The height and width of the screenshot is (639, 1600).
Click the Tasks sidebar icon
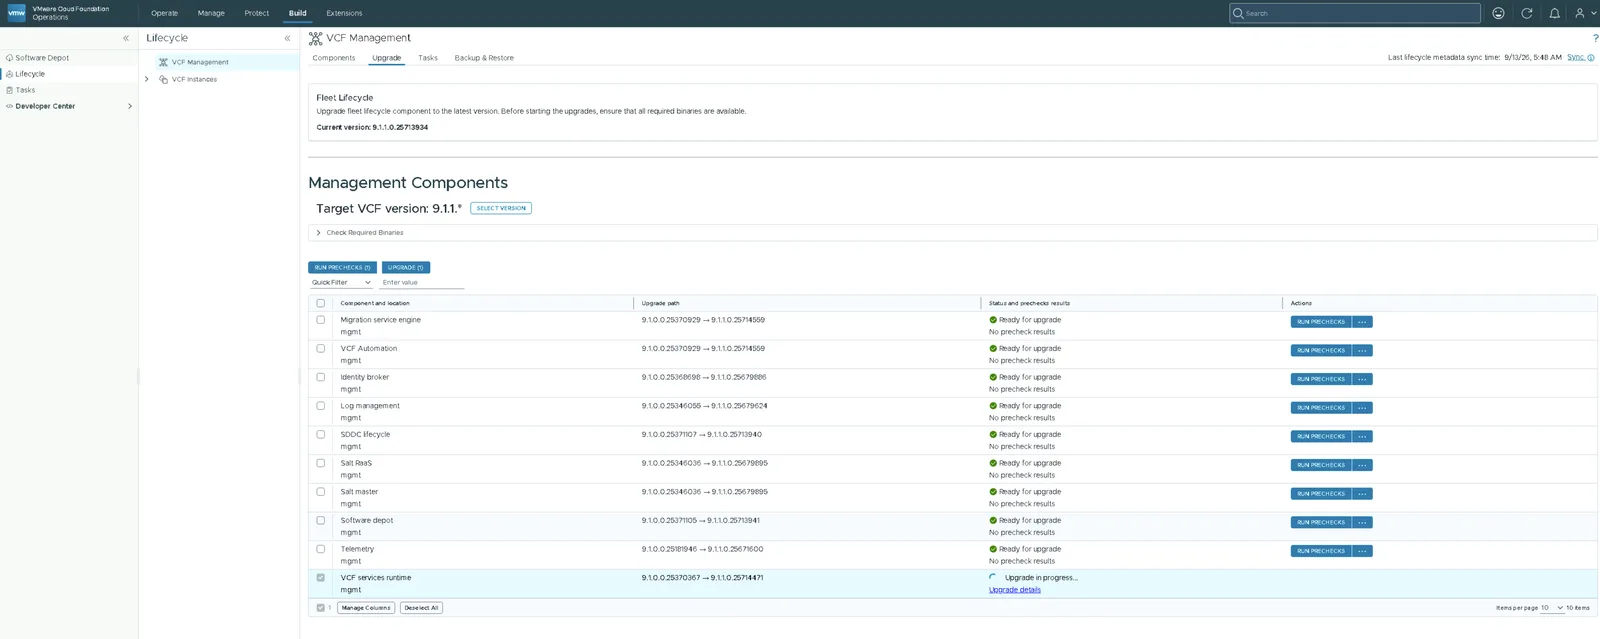click(9, 90)
